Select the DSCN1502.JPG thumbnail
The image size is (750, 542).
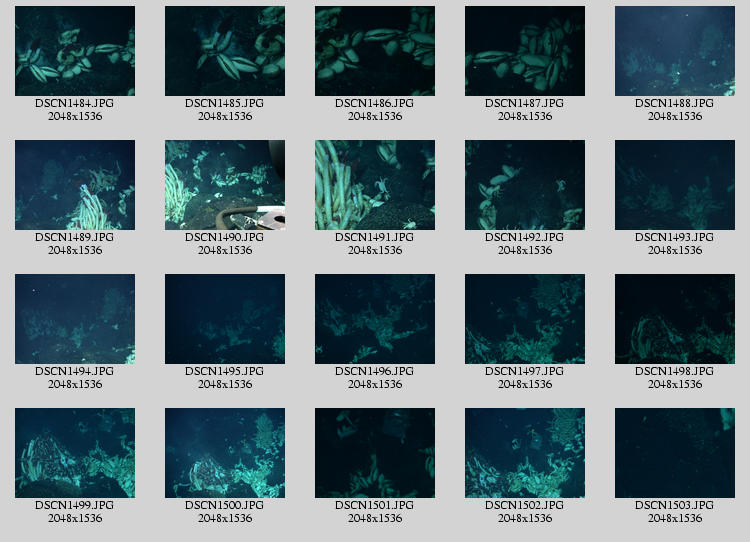525,453
